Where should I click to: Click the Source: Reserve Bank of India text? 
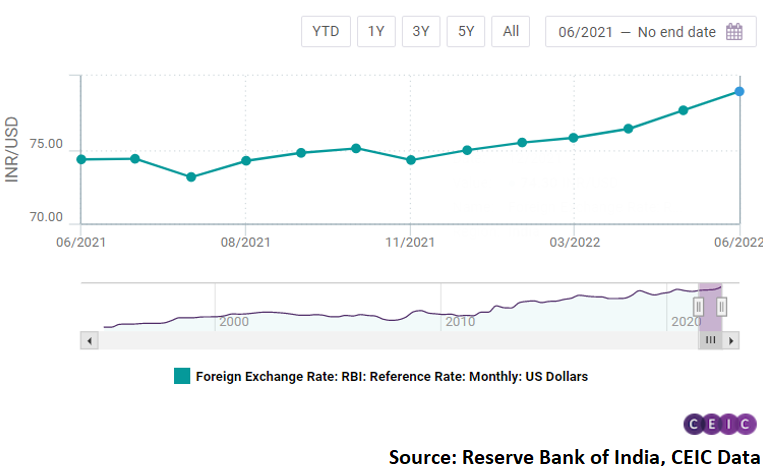574,457
